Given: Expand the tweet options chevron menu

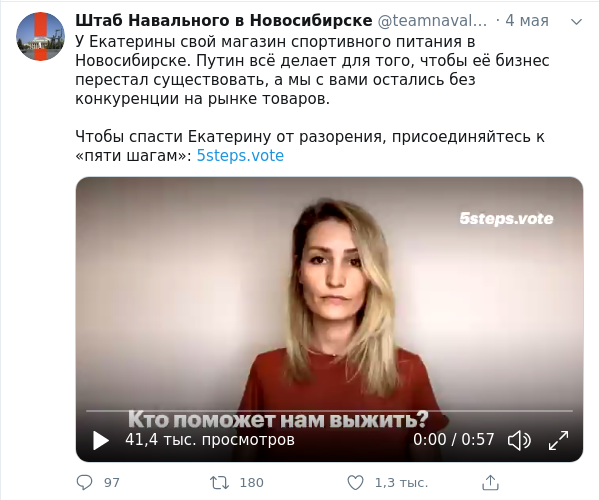Looking at the screenshot, I should pyautogui.click(x=576, y=22).
